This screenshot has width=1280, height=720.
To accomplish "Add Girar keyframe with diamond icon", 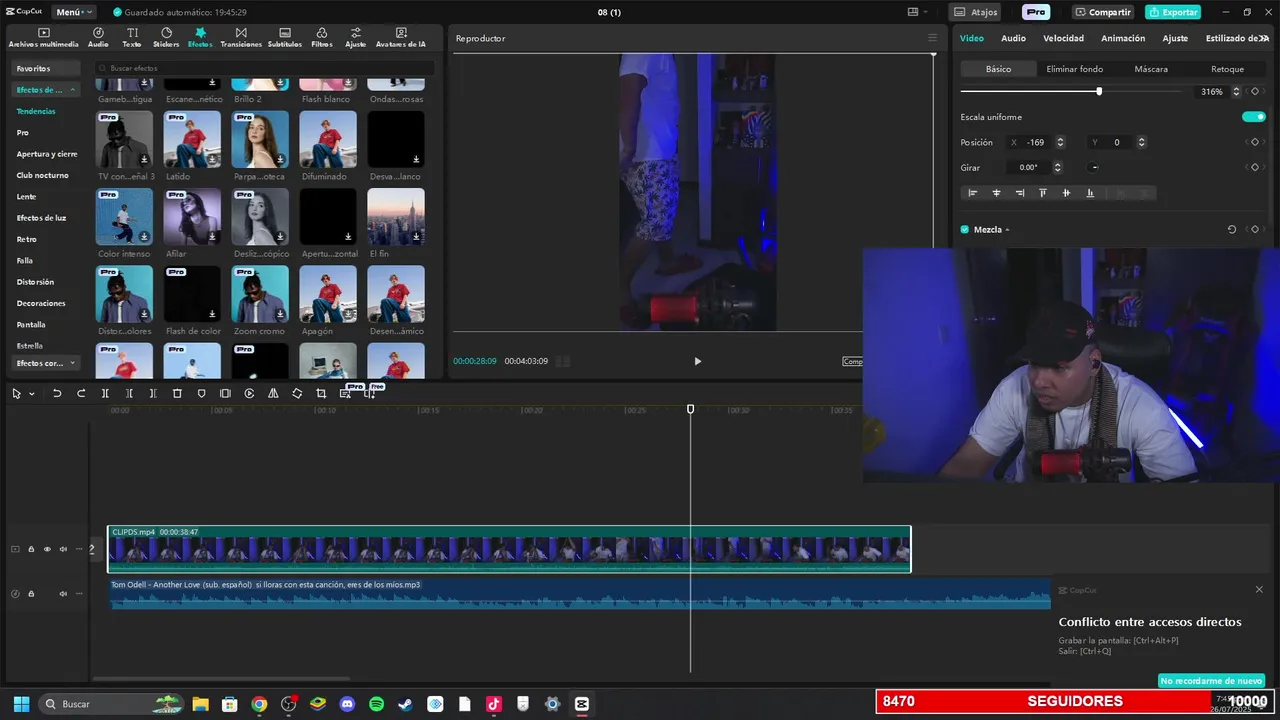I will 1255,167.
